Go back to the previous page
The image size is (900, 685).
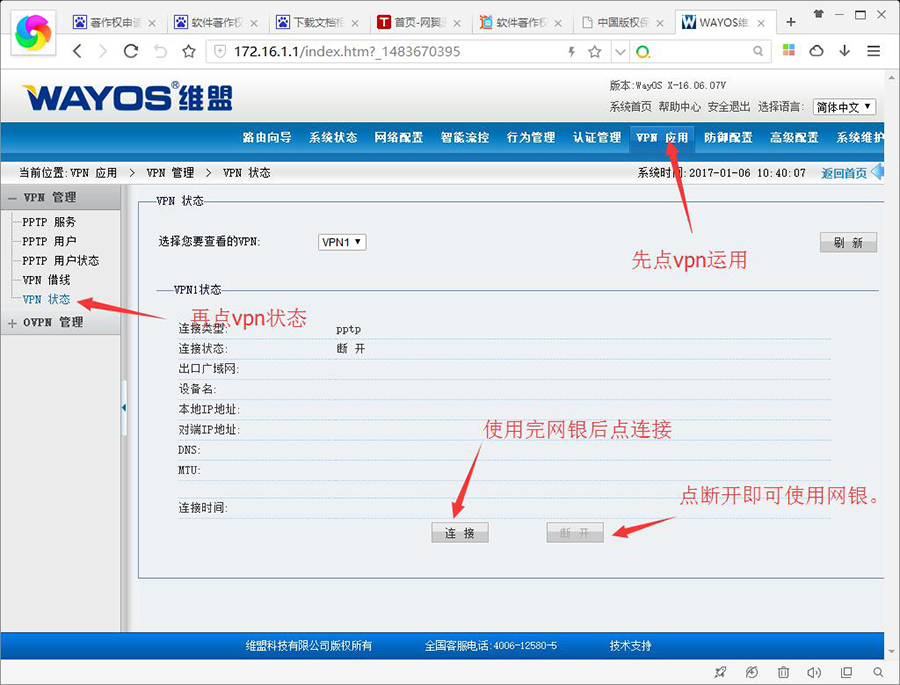[77, 52]
